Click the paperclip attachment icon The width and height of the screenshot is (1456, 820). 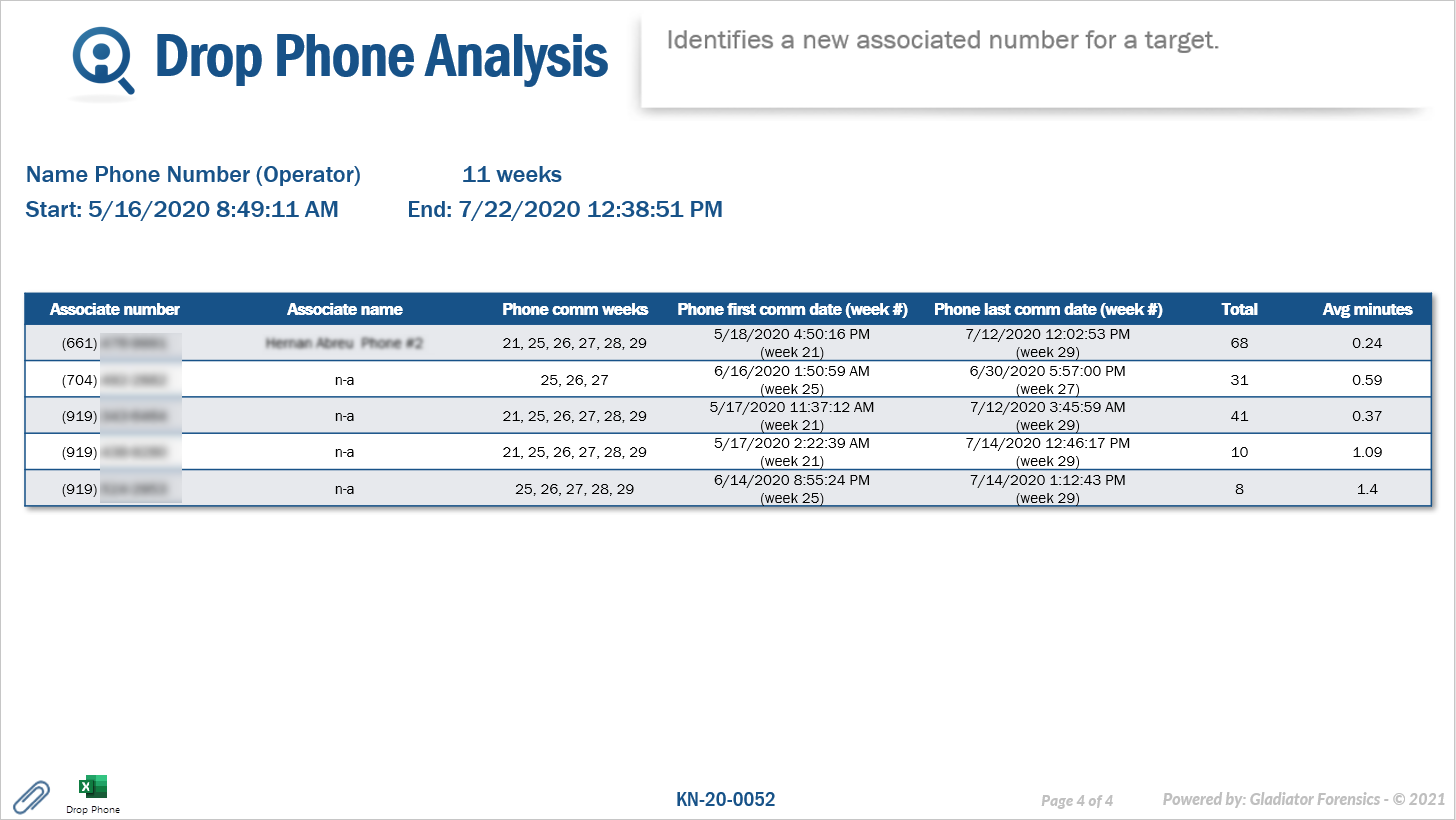point(31,797)
